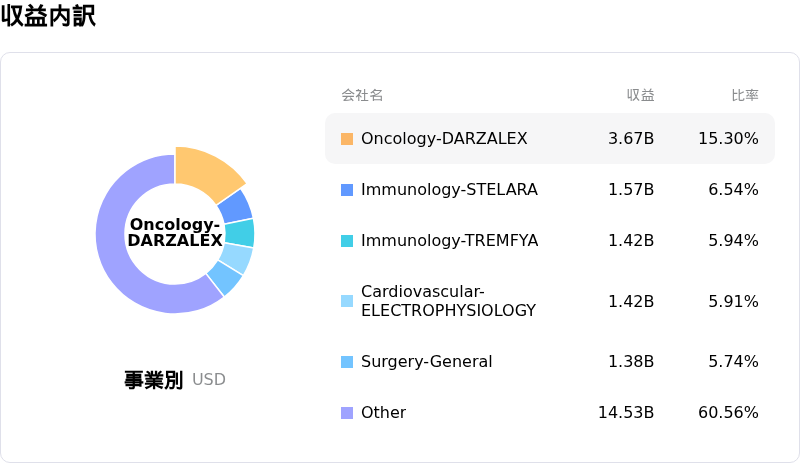The width and height of the screenshot is (800, 463).
Task: Click the 会社名 column header
Action: coord(362,96)
